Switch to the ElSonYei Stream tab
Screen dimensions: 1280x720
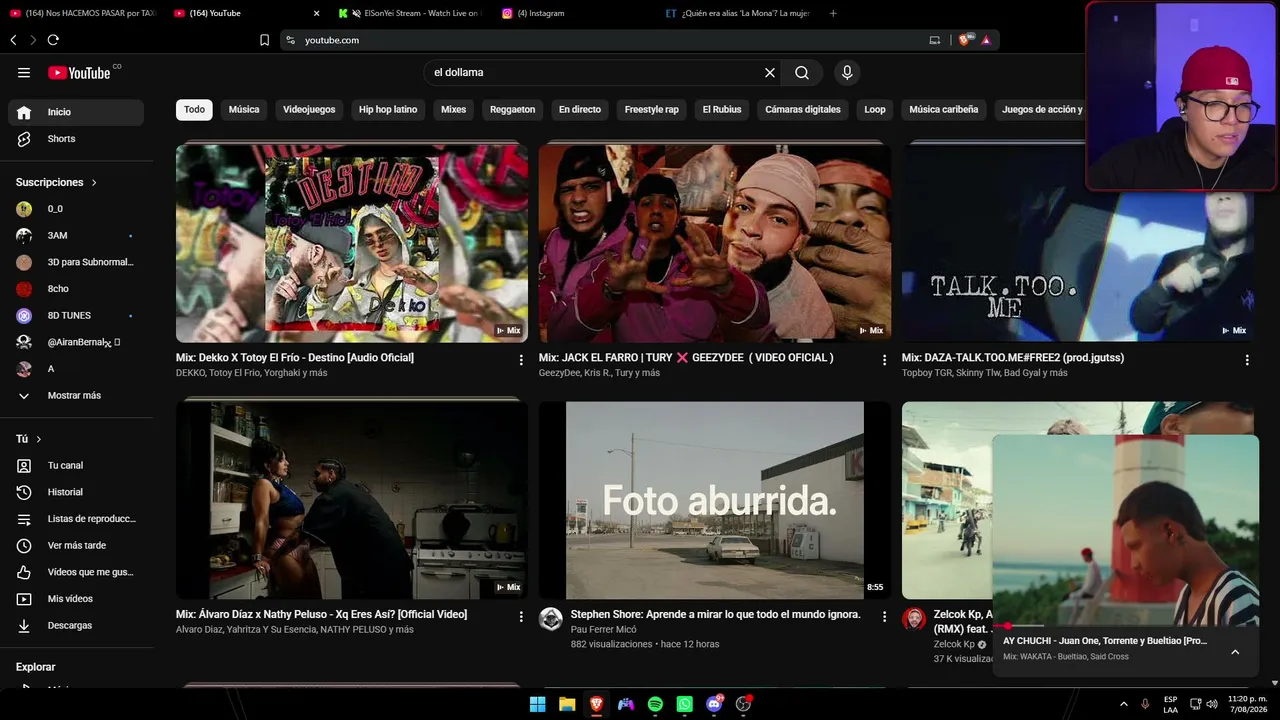pos(410,13)
